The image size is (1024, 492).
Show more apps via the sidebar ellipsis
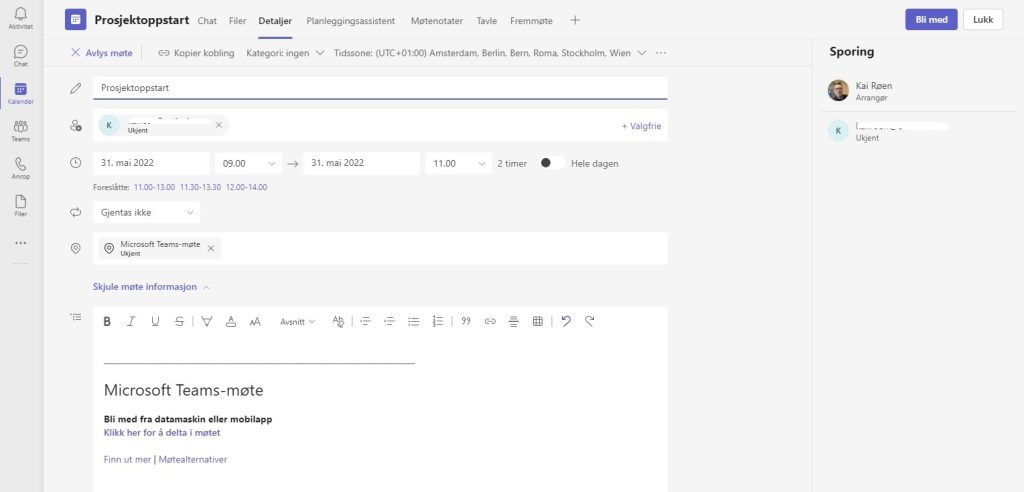click(x=21, y=243)
